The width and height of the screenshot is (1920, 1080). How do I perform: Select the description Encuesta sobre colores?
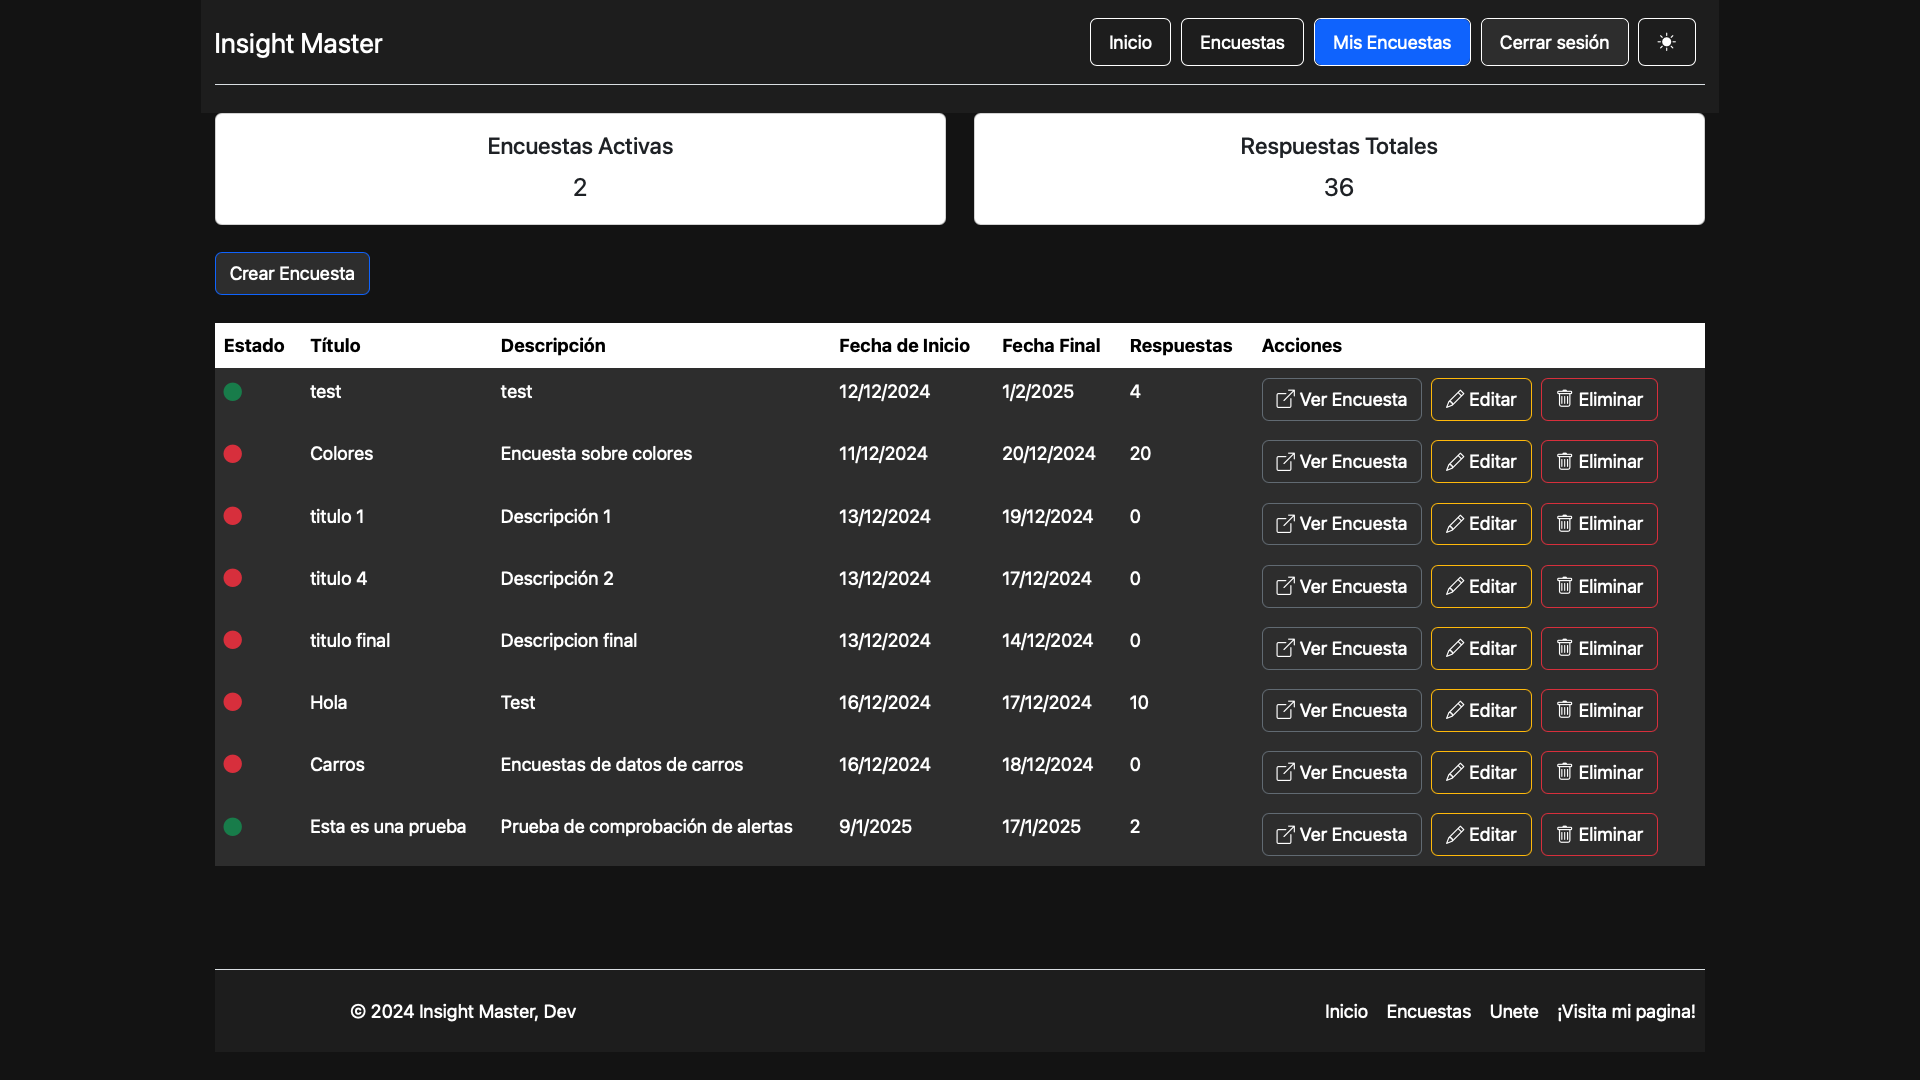click(596, 453)
